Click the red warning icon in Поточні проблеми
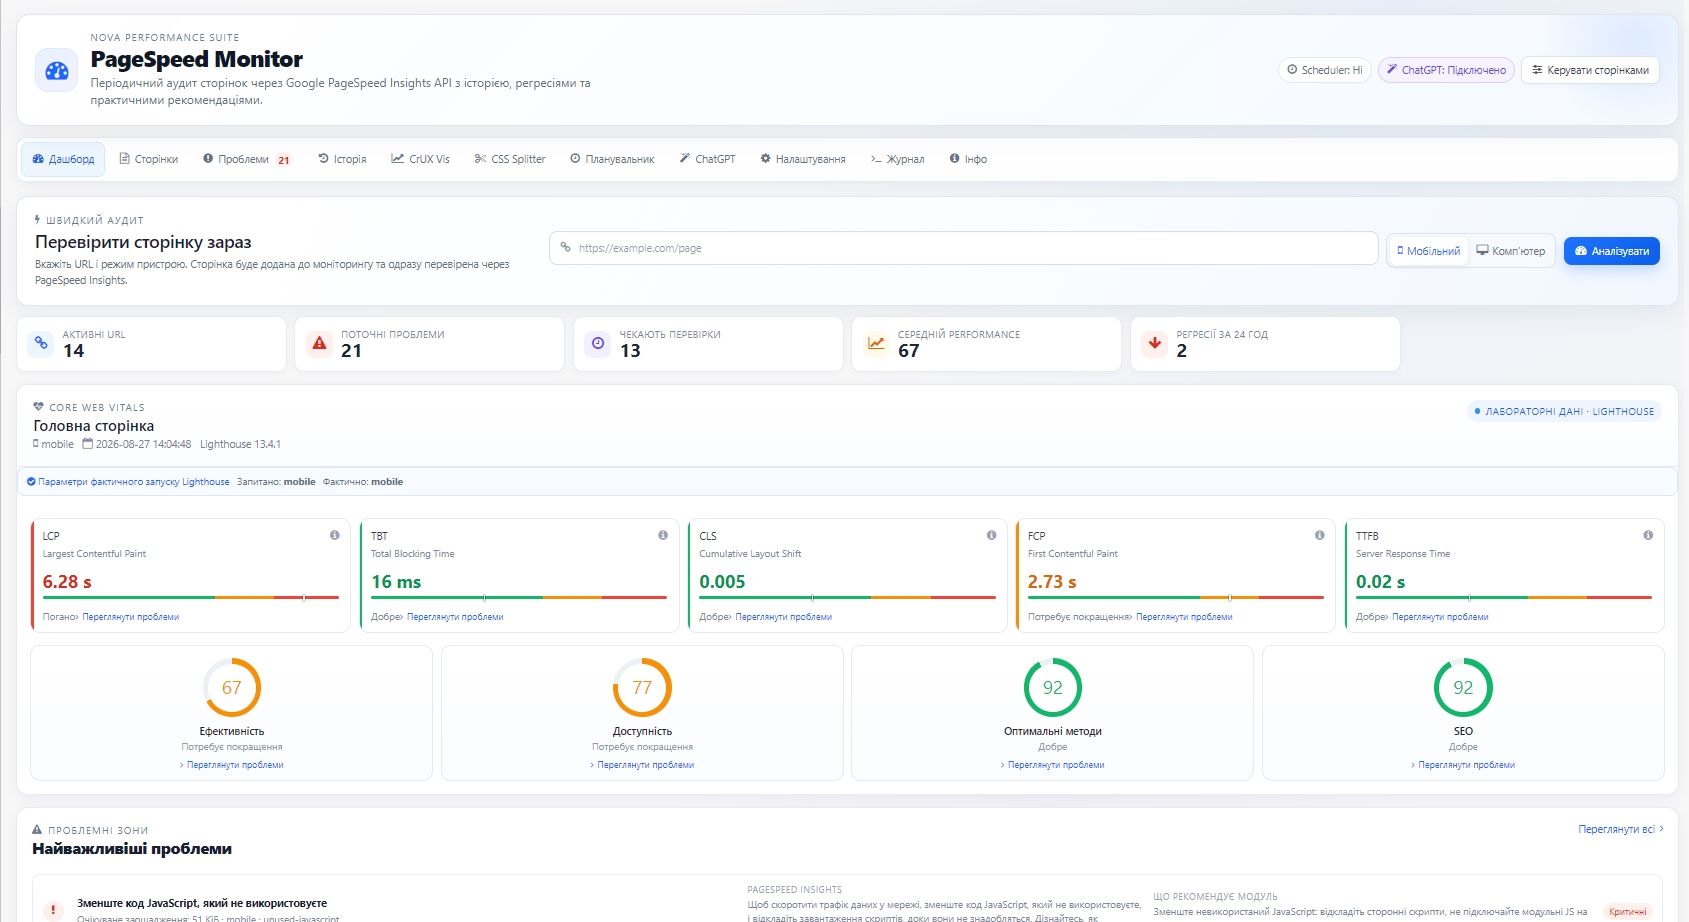 (x=319, y=343)
